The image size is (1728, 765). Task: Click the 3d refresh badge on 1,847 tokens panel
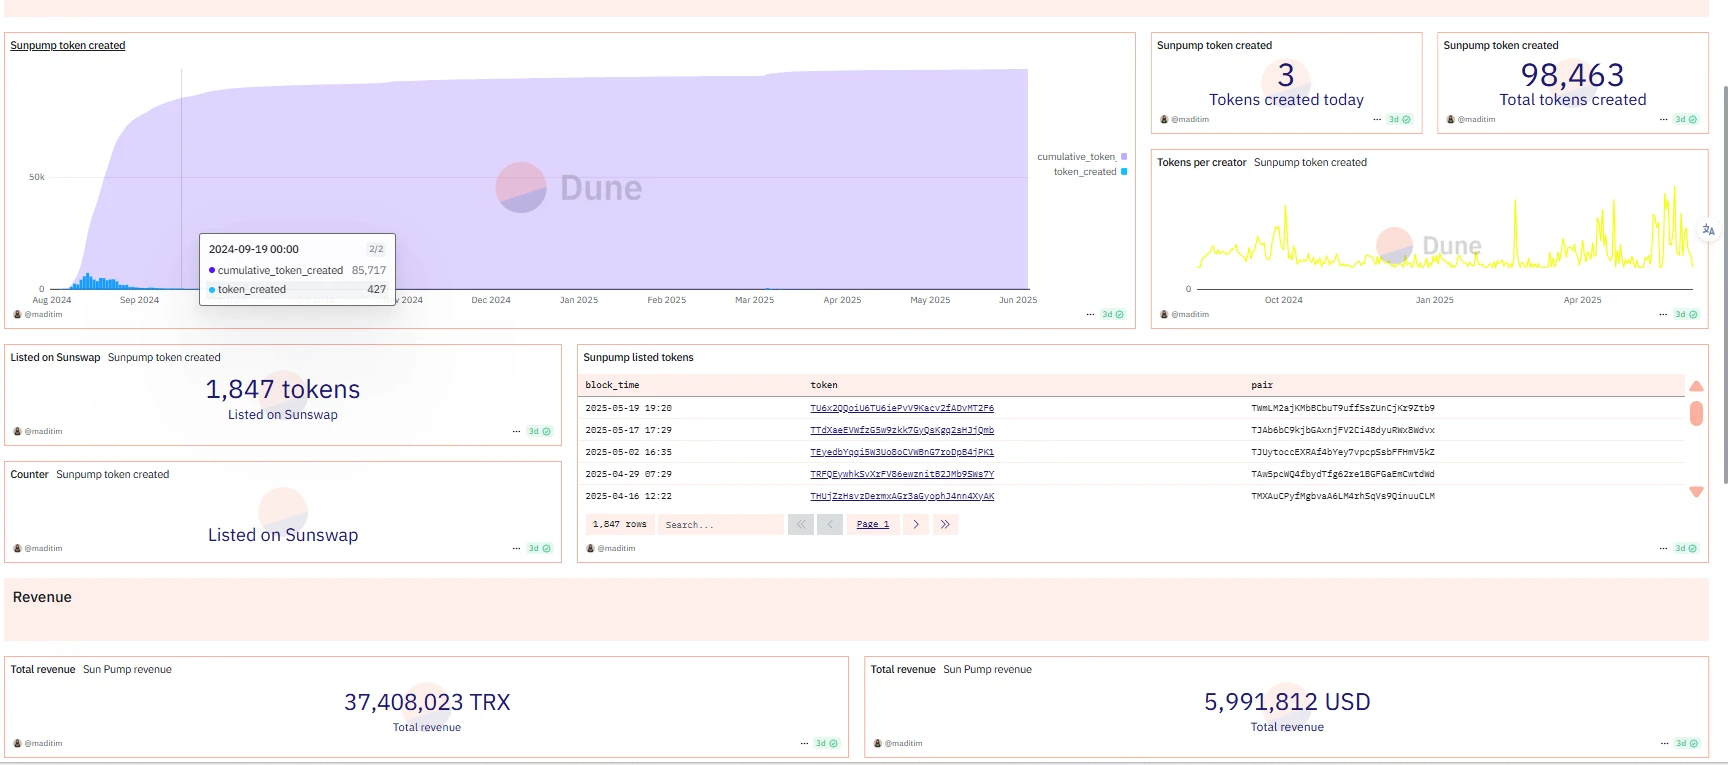[540, 431]
